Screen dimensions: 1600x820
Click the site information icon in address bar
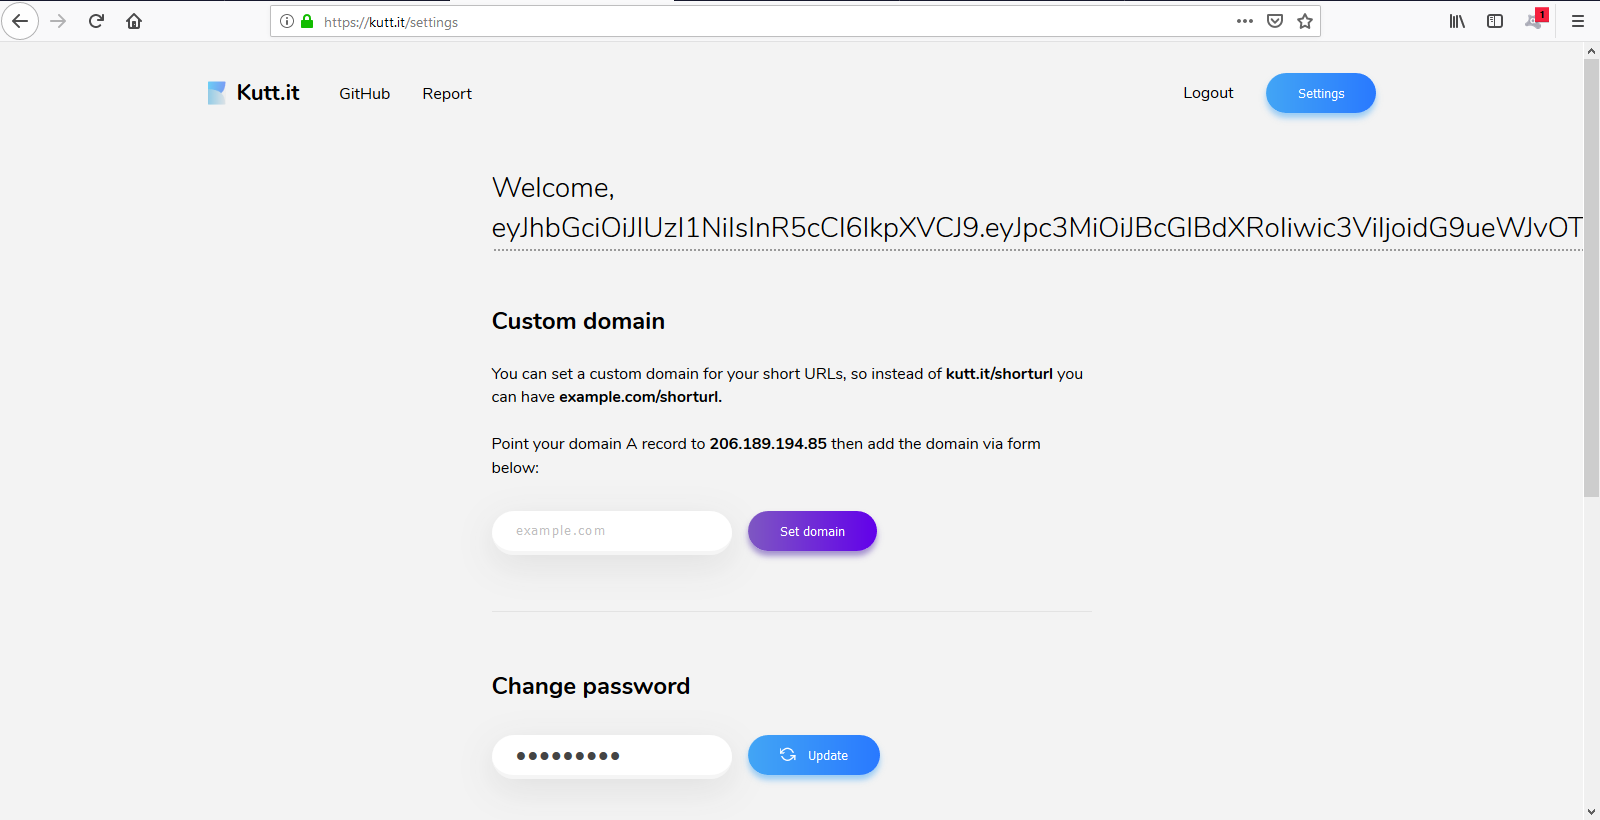[286, 20]
